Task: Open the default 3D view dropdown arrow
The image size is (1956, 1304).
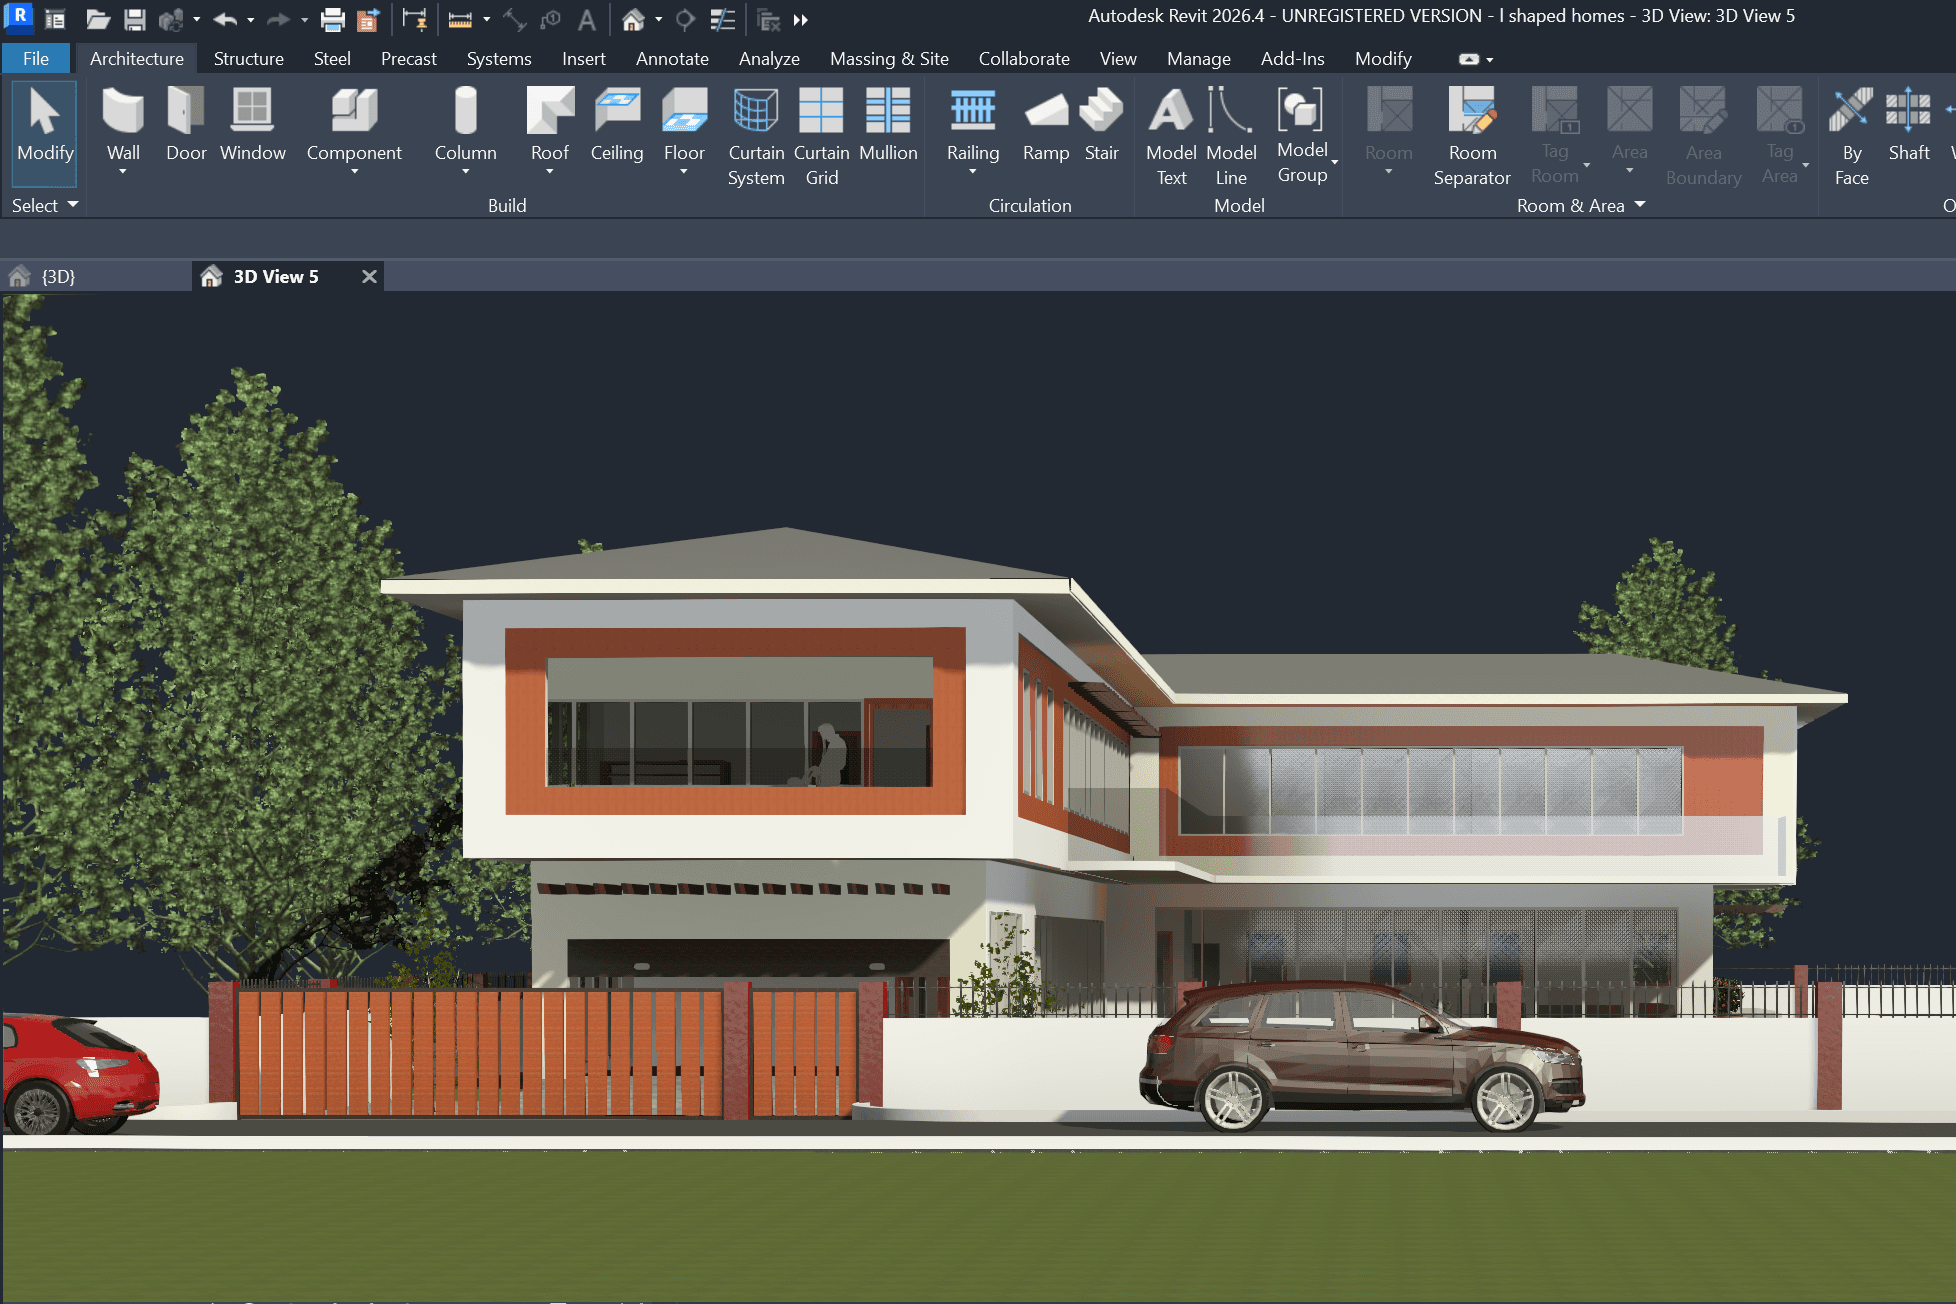Action: tap(658, 19)
